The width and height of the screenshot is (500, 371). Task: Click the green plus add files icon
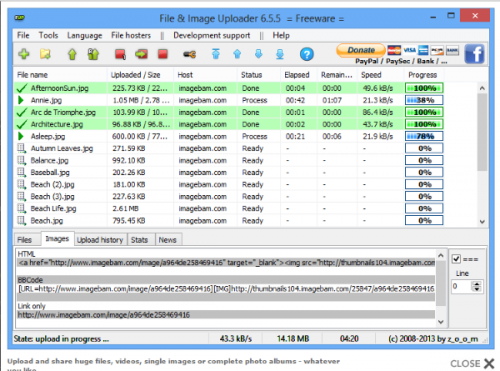click(24, 54)
